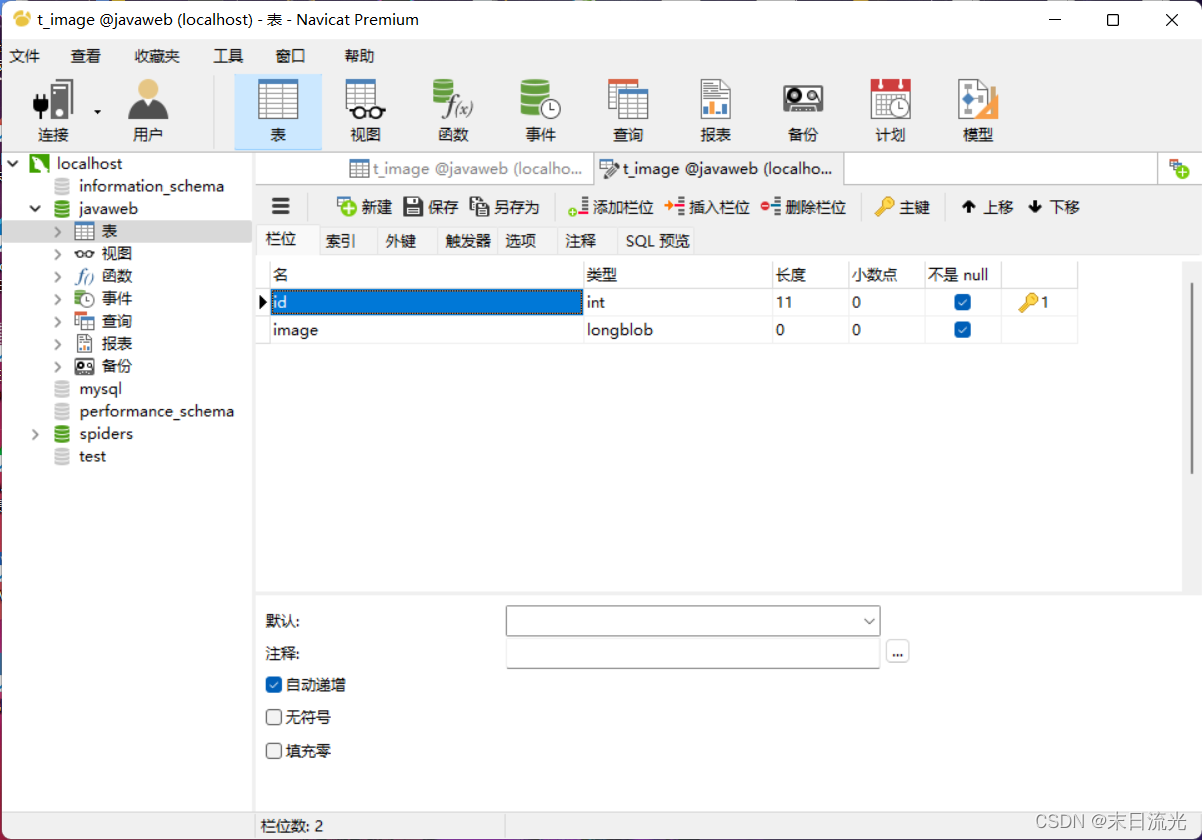This screenshot has width=1202, height=840.
Task: Click the 另存为 (Save As) button
Action: pyautogui.click(x=504, y=207)
